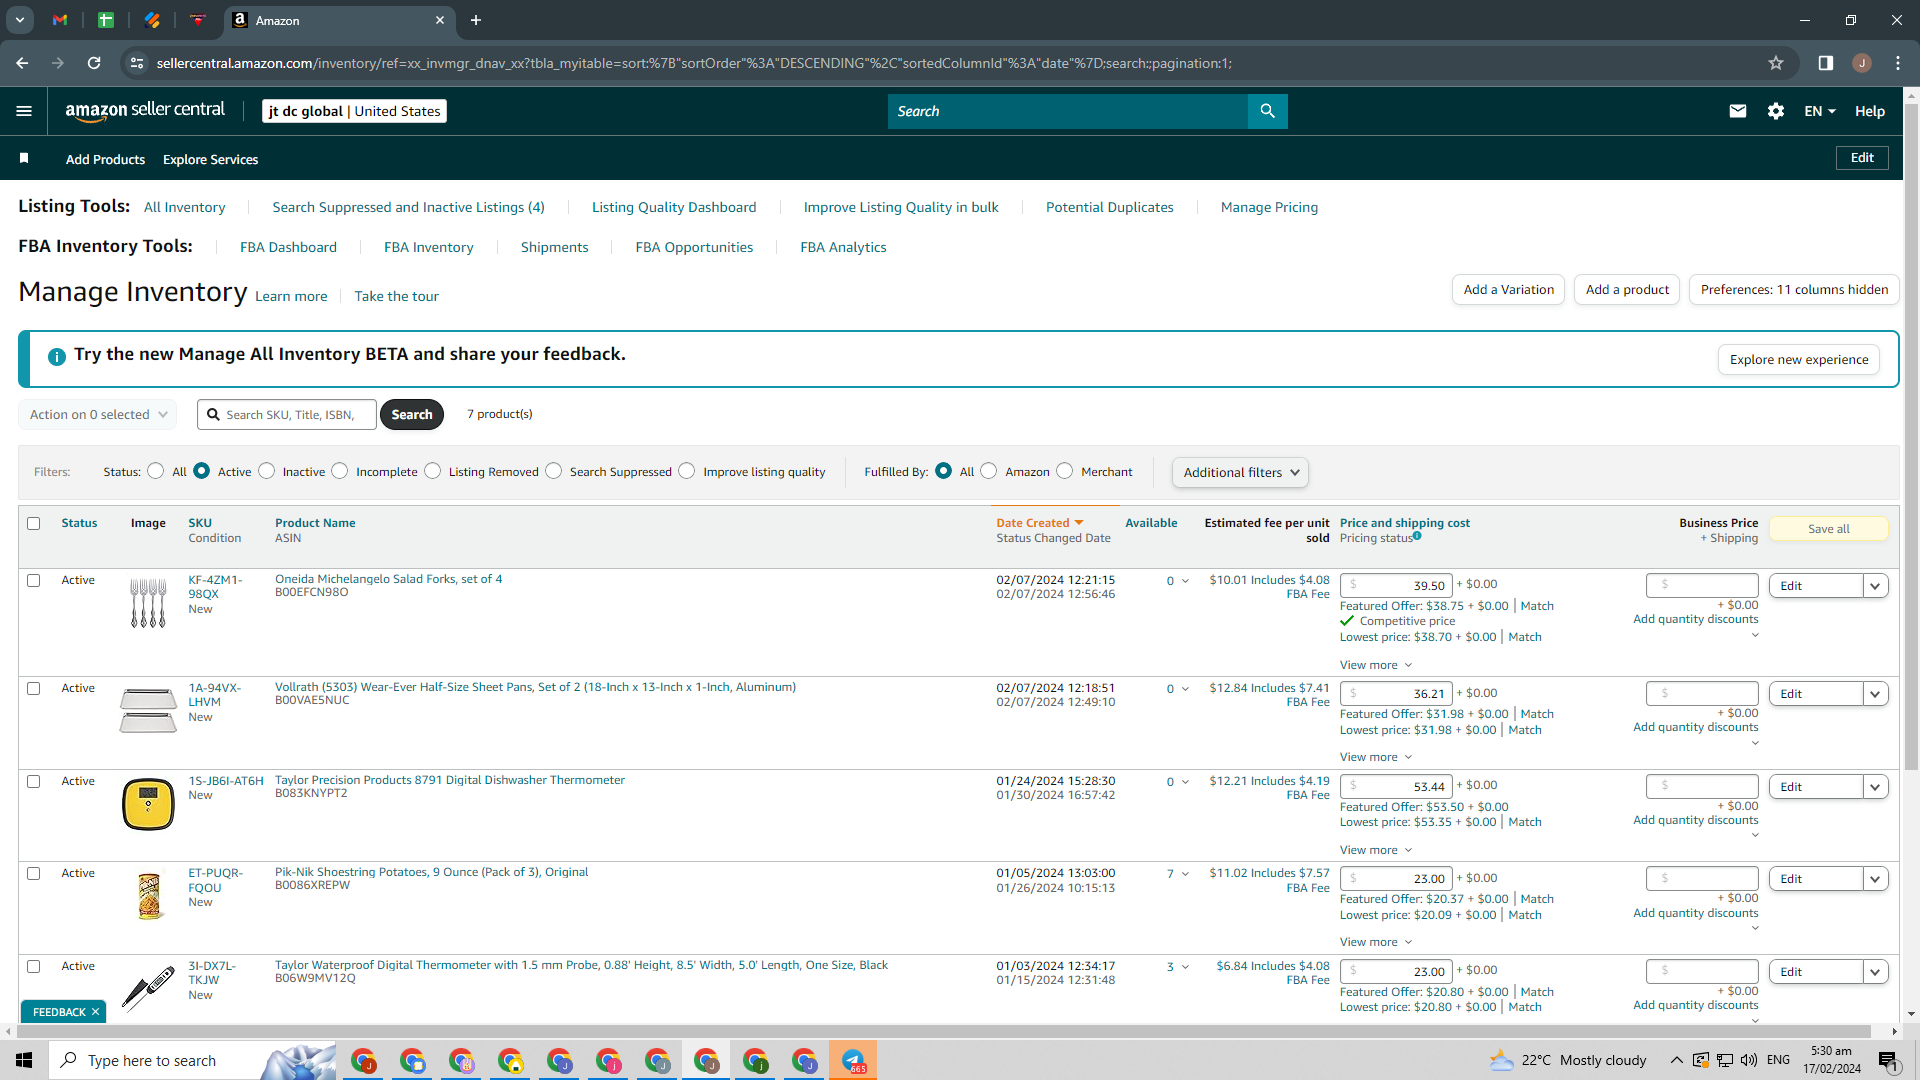Expand the Additional filters dropdown
This screenshot has height=1080, width=1920.
(x=1240, y=472)
